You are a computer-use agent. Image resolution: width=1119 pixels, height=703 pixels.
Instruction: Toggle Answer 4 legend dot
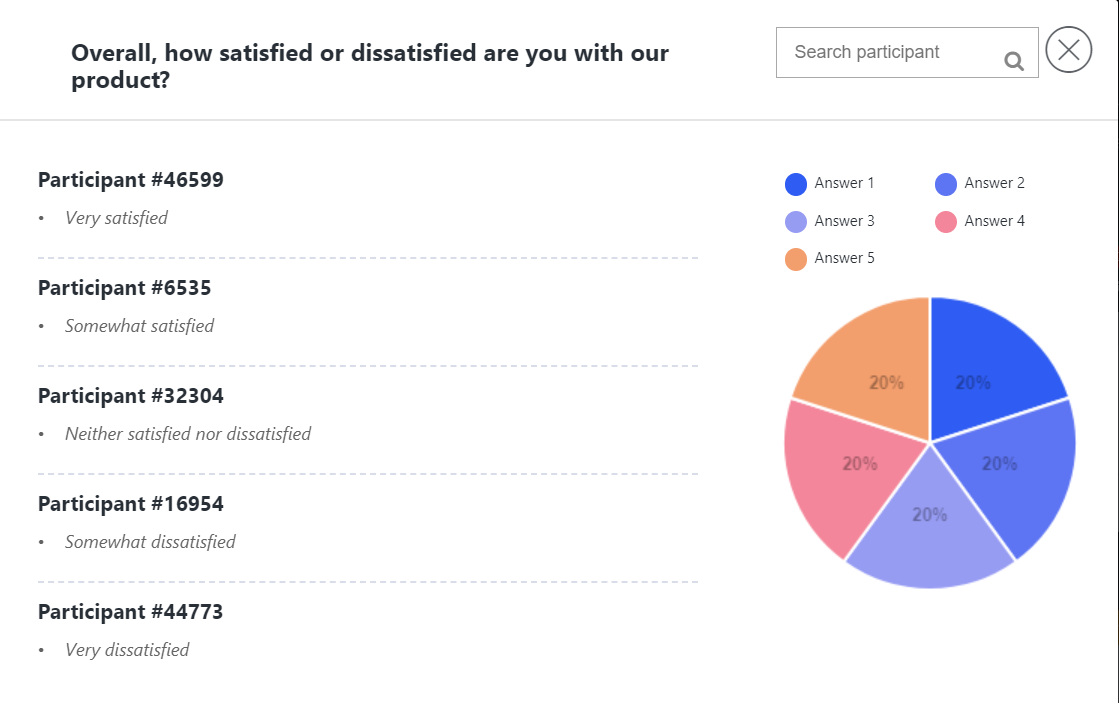[946, 222]
